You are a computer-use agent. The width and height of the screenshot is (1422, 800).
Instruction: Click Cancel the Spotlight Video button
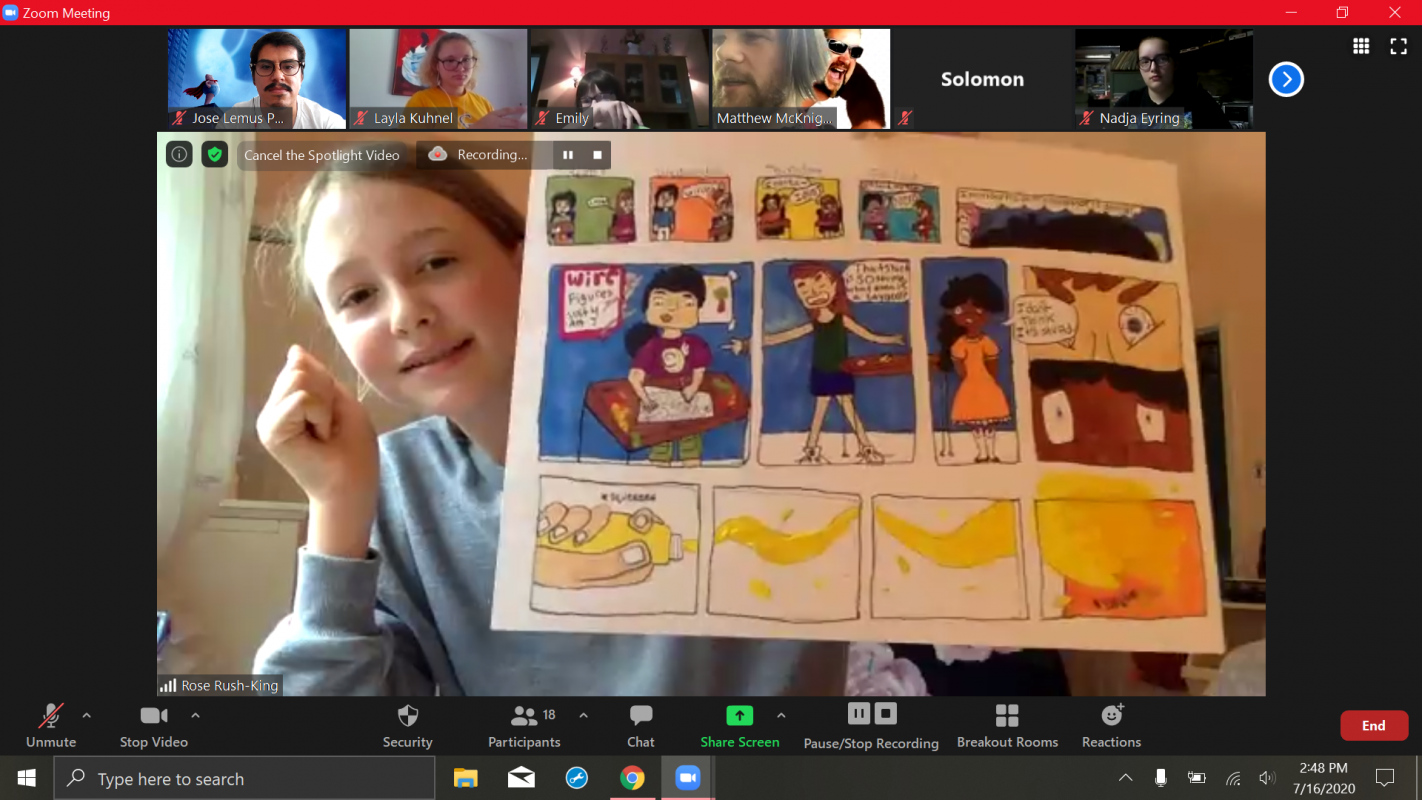pyautogui.click(x=322, y=155)
